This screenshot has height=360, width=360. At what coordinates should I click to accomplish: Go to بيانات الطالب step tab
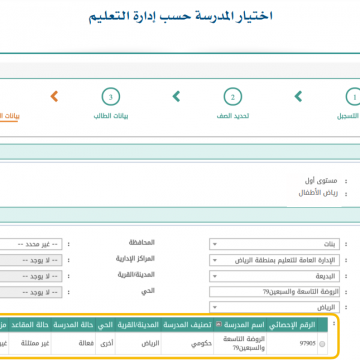[x=111, y=116]
